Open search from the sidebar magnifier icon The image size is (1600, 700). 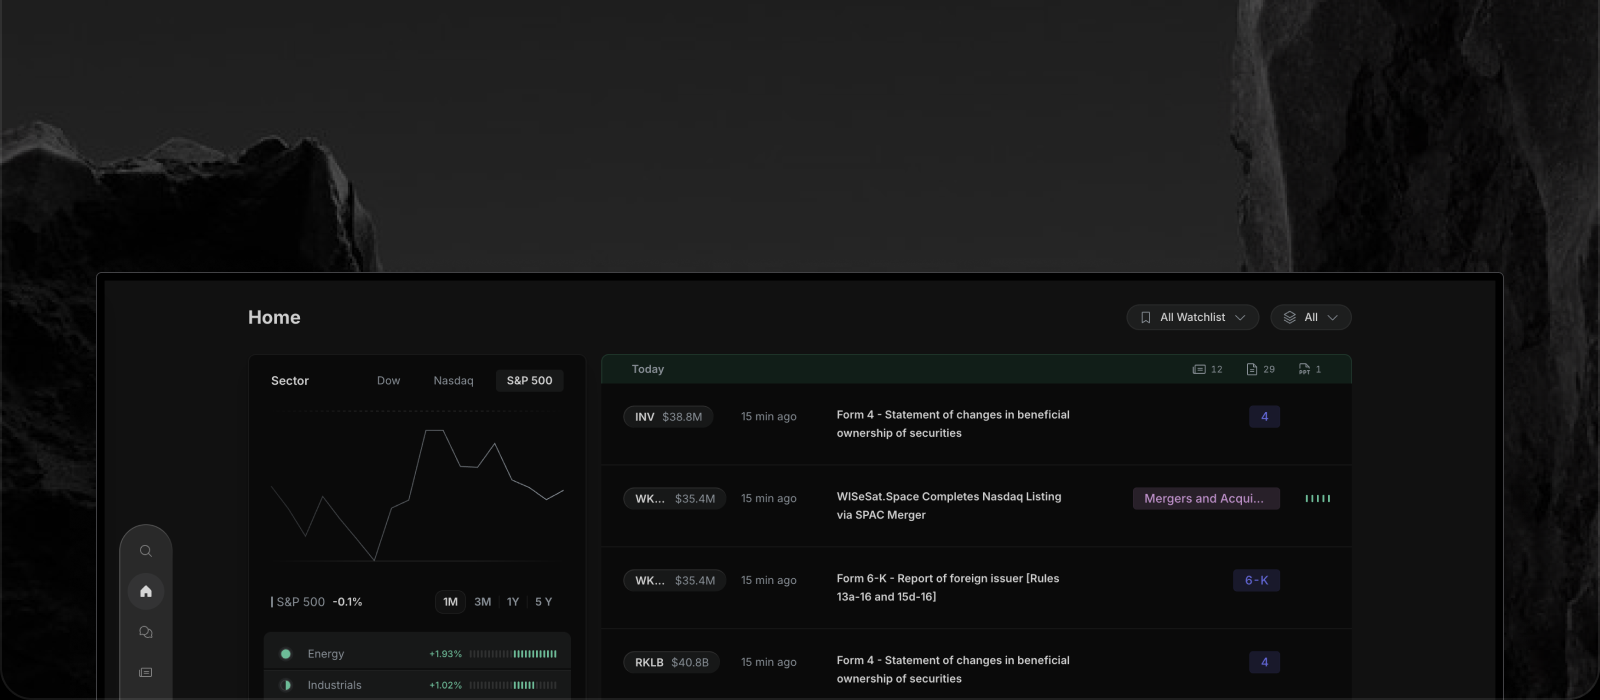coord(146,551)
